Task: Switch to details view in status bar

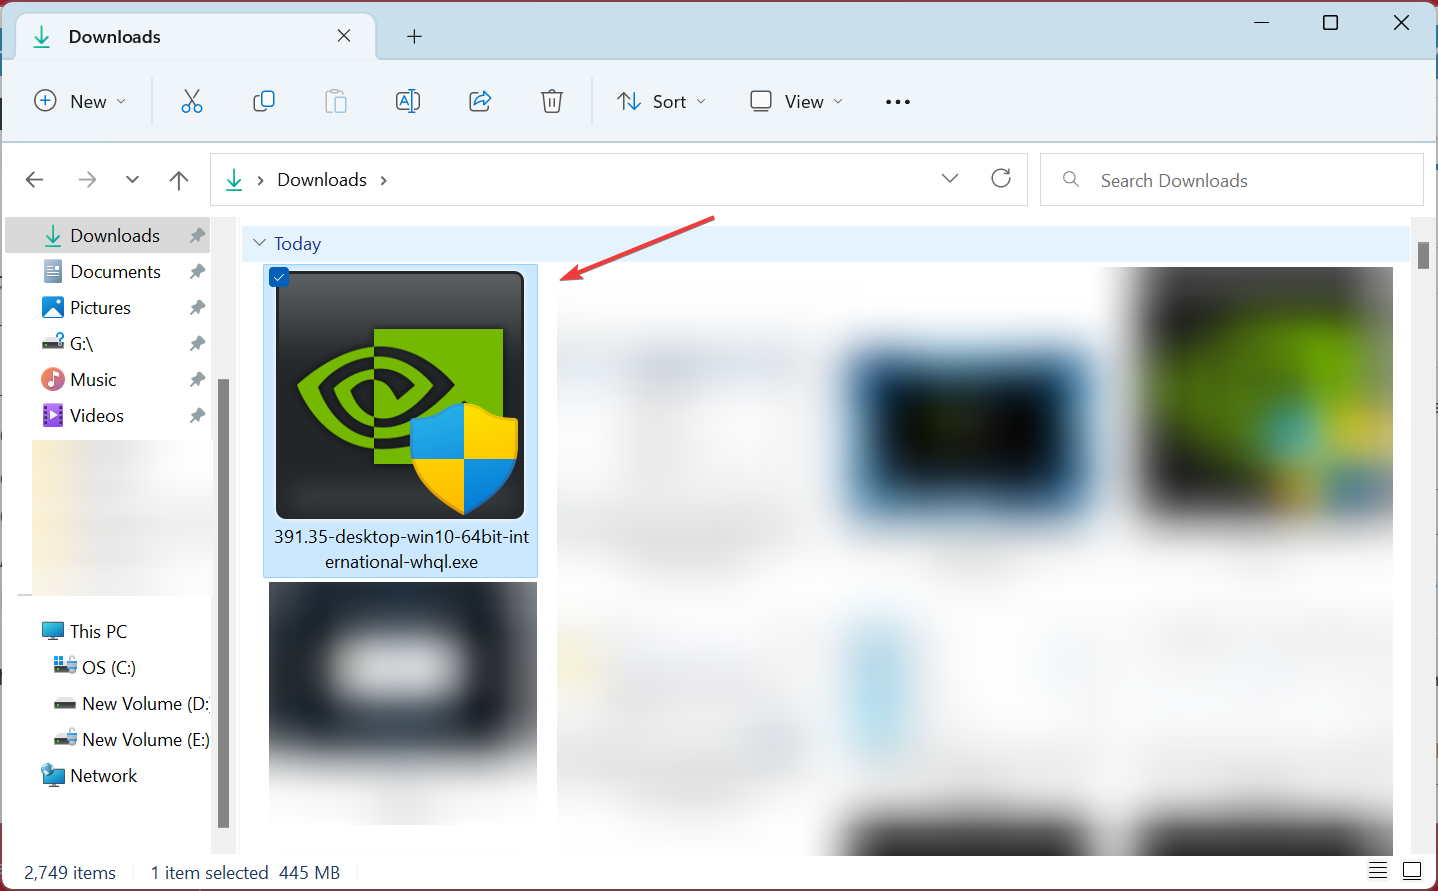Action: (x=1378, y=870)
